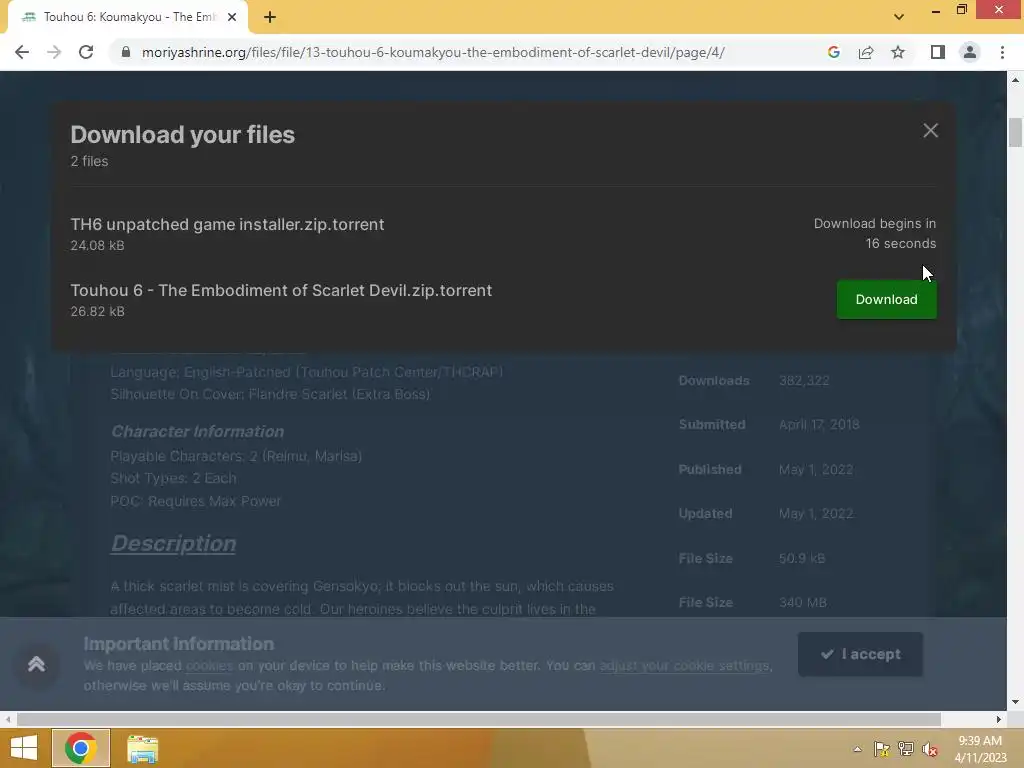
Task: Open the Action Center flag icon
Action: click(x=881, y=749)
